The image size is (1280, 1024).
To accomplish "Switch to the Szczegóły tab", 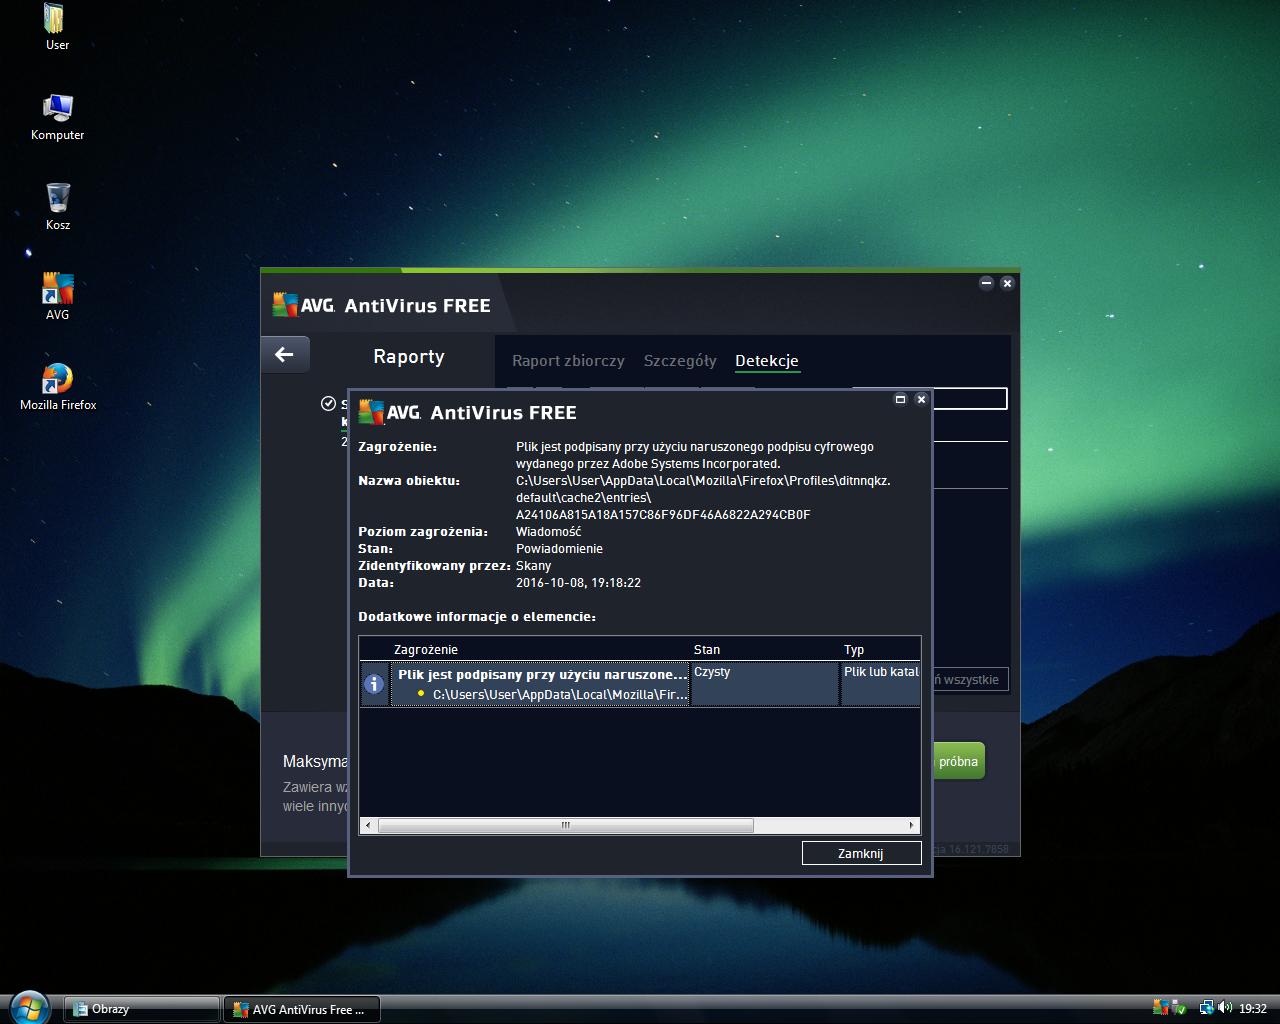I will [680, 361].
